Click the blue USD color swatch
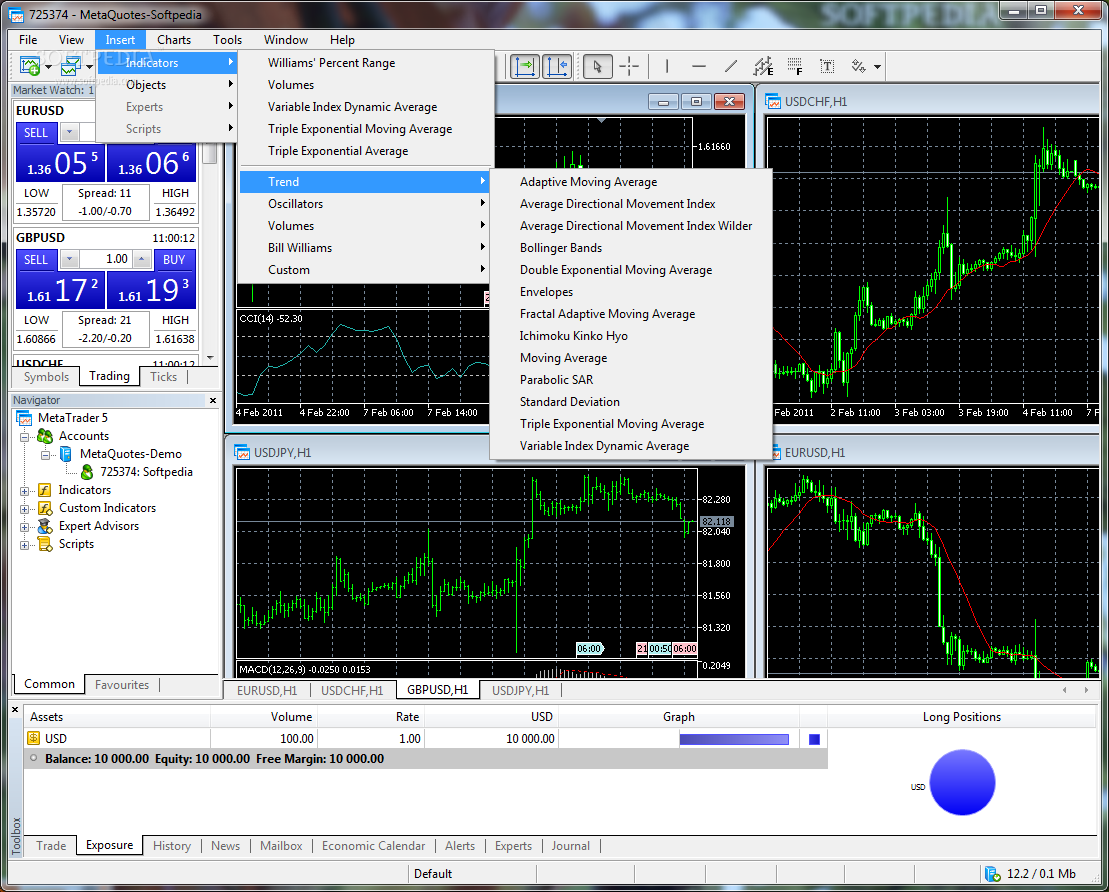 click(814, 739)
